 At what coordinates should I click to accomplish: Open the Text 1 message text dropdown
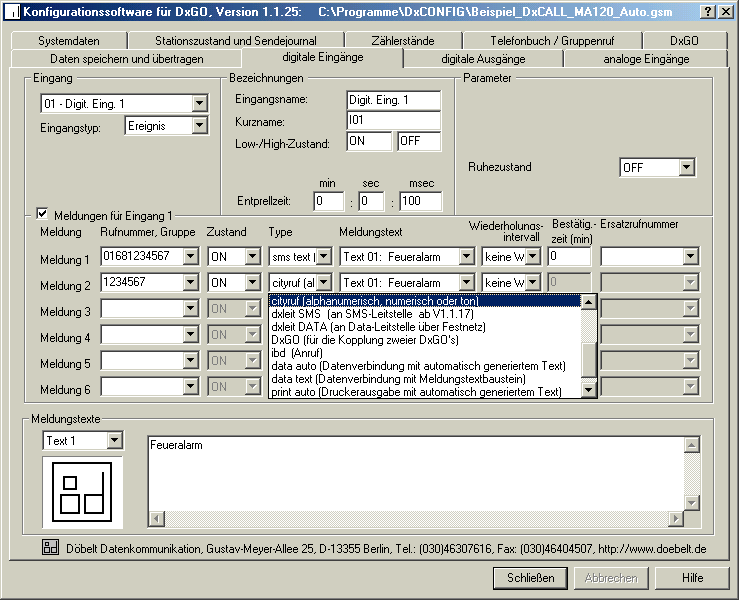[x=114, y=440]
